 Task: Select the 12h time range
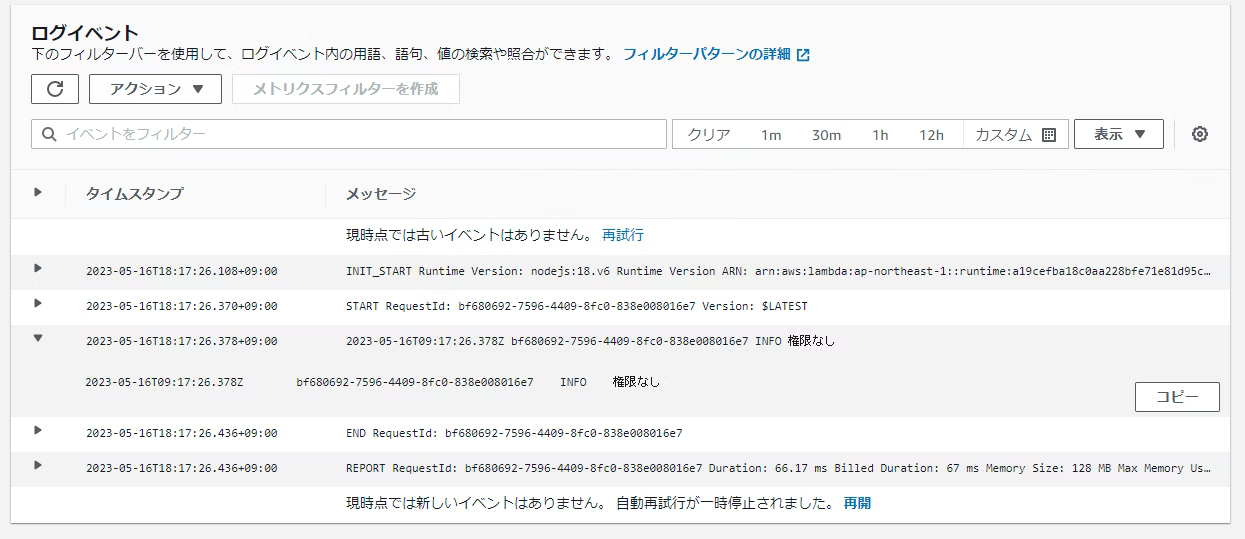tap(931, 135)
